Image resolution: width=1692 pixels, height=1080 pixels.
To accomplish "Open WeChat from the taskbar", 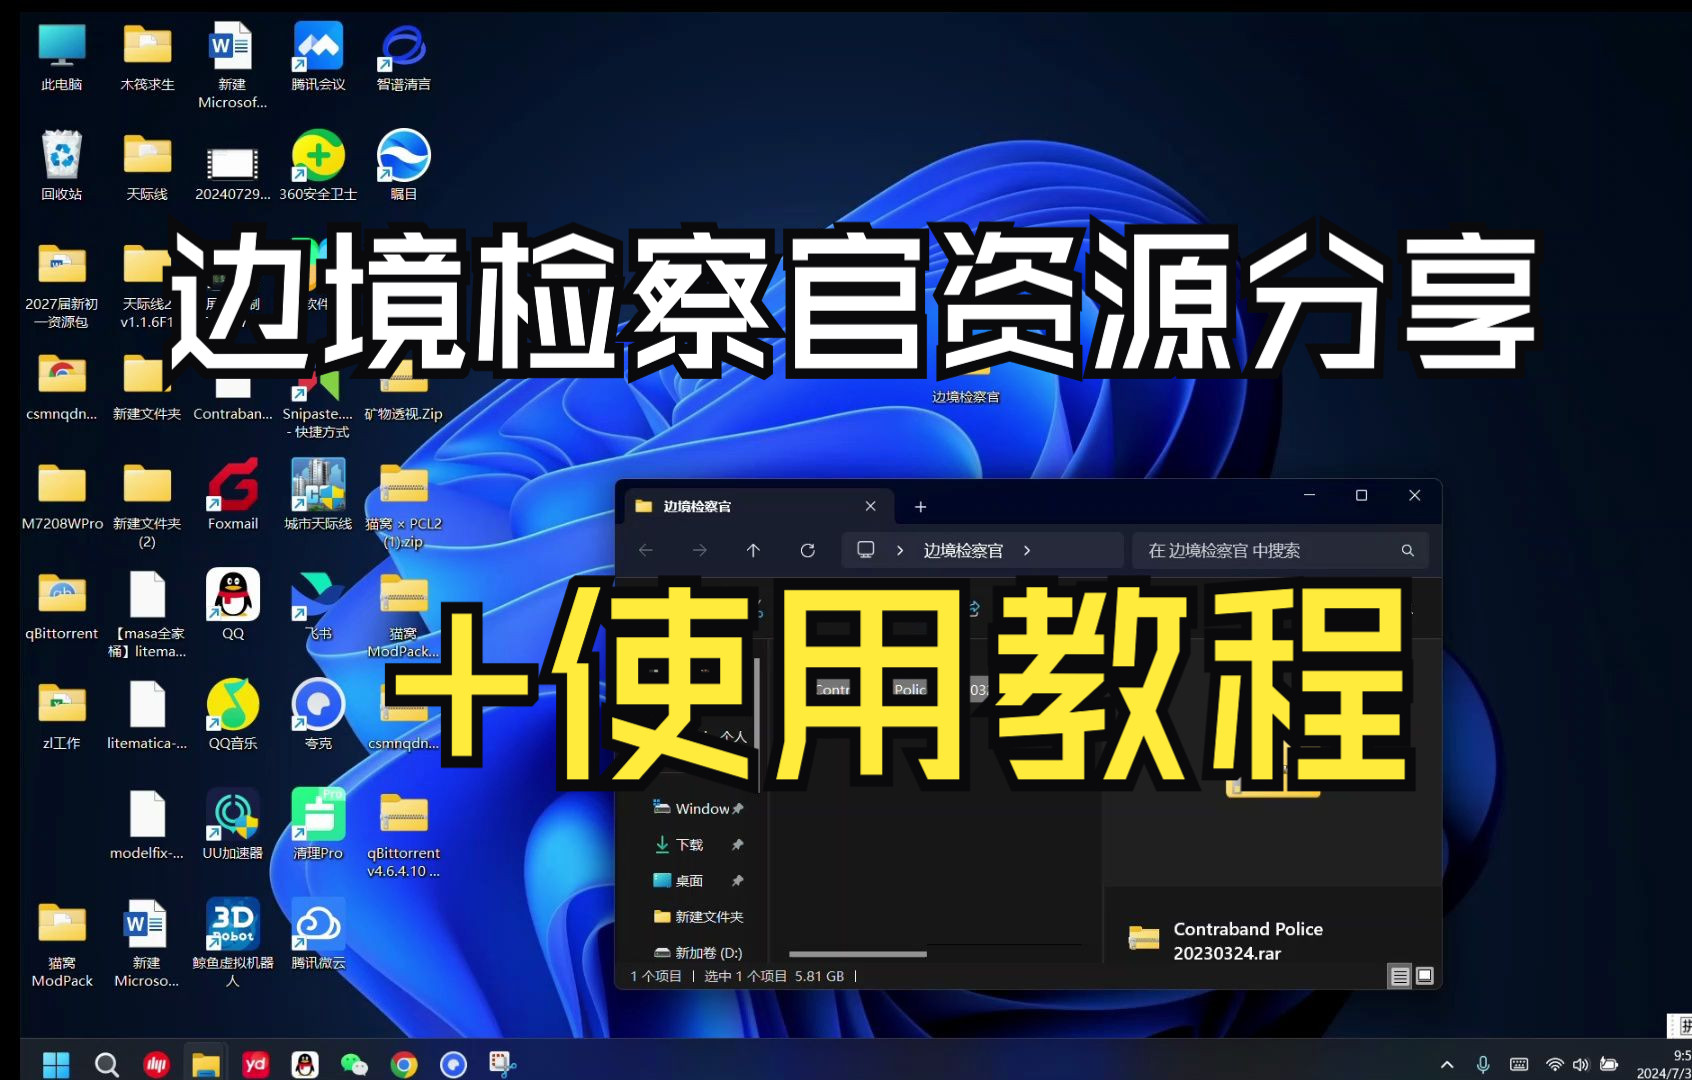I will 354,1064.
